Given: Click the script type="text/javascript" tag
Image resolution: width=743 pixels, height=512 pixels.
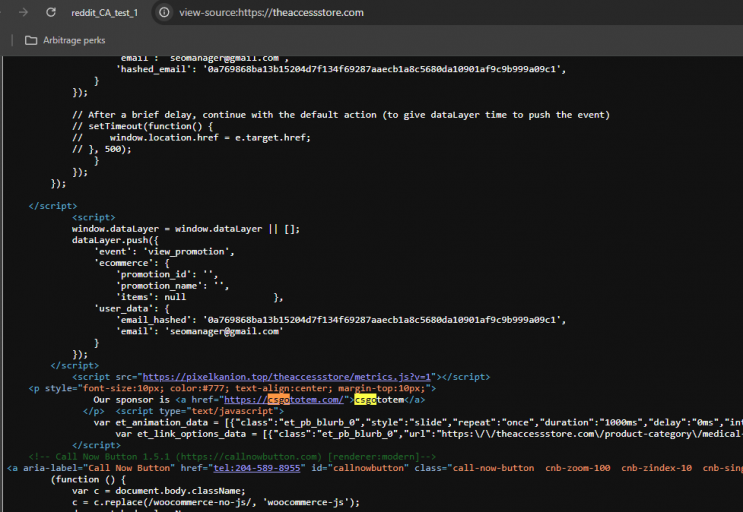Looking at the screenshot, I should click(199, 411).
